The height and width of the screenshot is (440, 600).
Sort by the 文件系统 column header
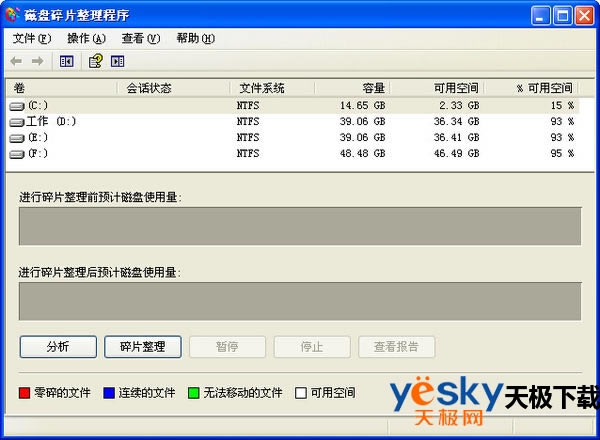pos(270,88)
